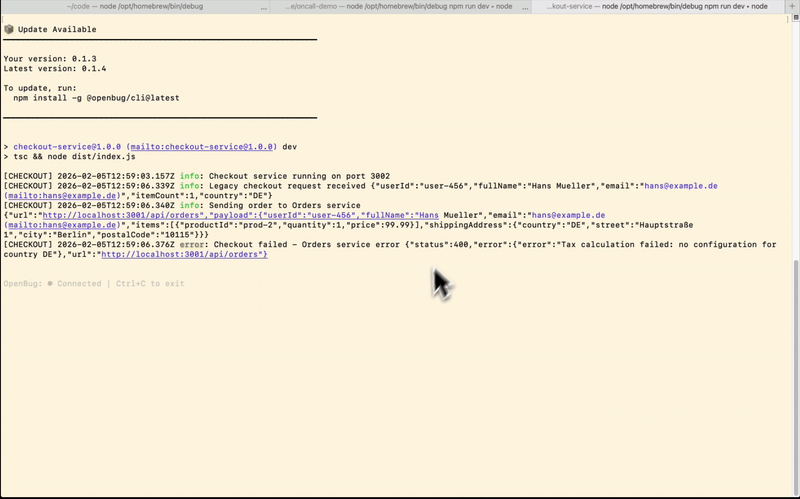Click the "Ctrl+C to exit" hint
Image resolution: width=800 pixels, height=499 pixels.
[150, 284]
